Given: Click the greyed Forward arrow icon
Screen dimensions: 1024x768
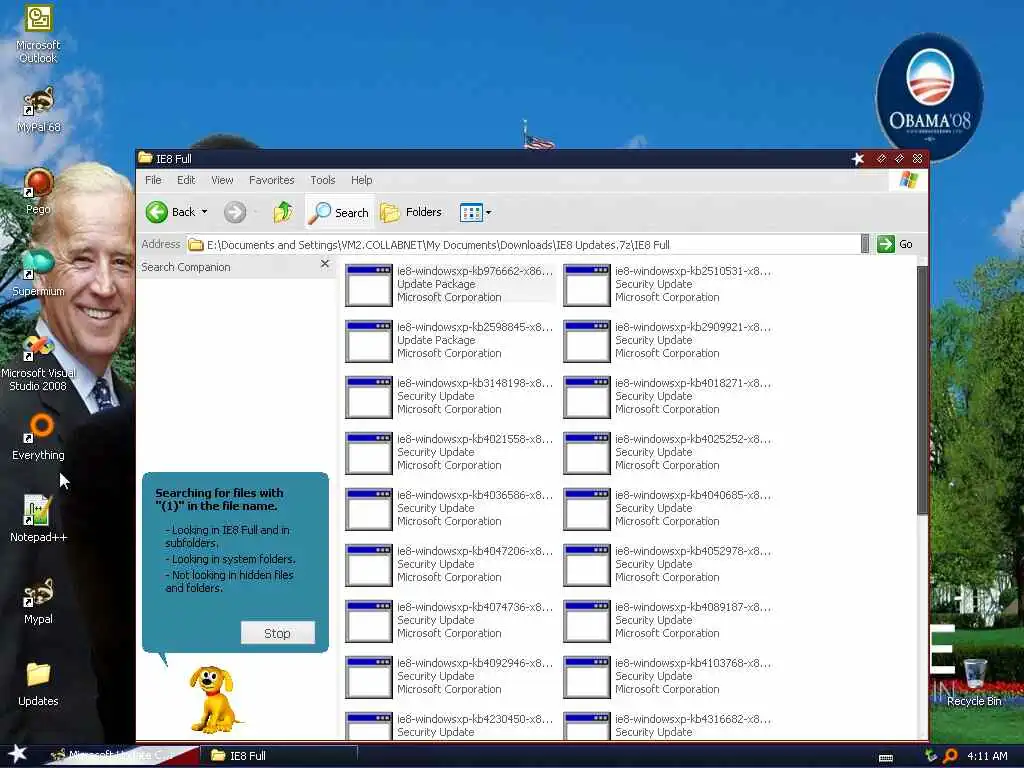Looking at the screenshot, I should [x=235, y=212].
